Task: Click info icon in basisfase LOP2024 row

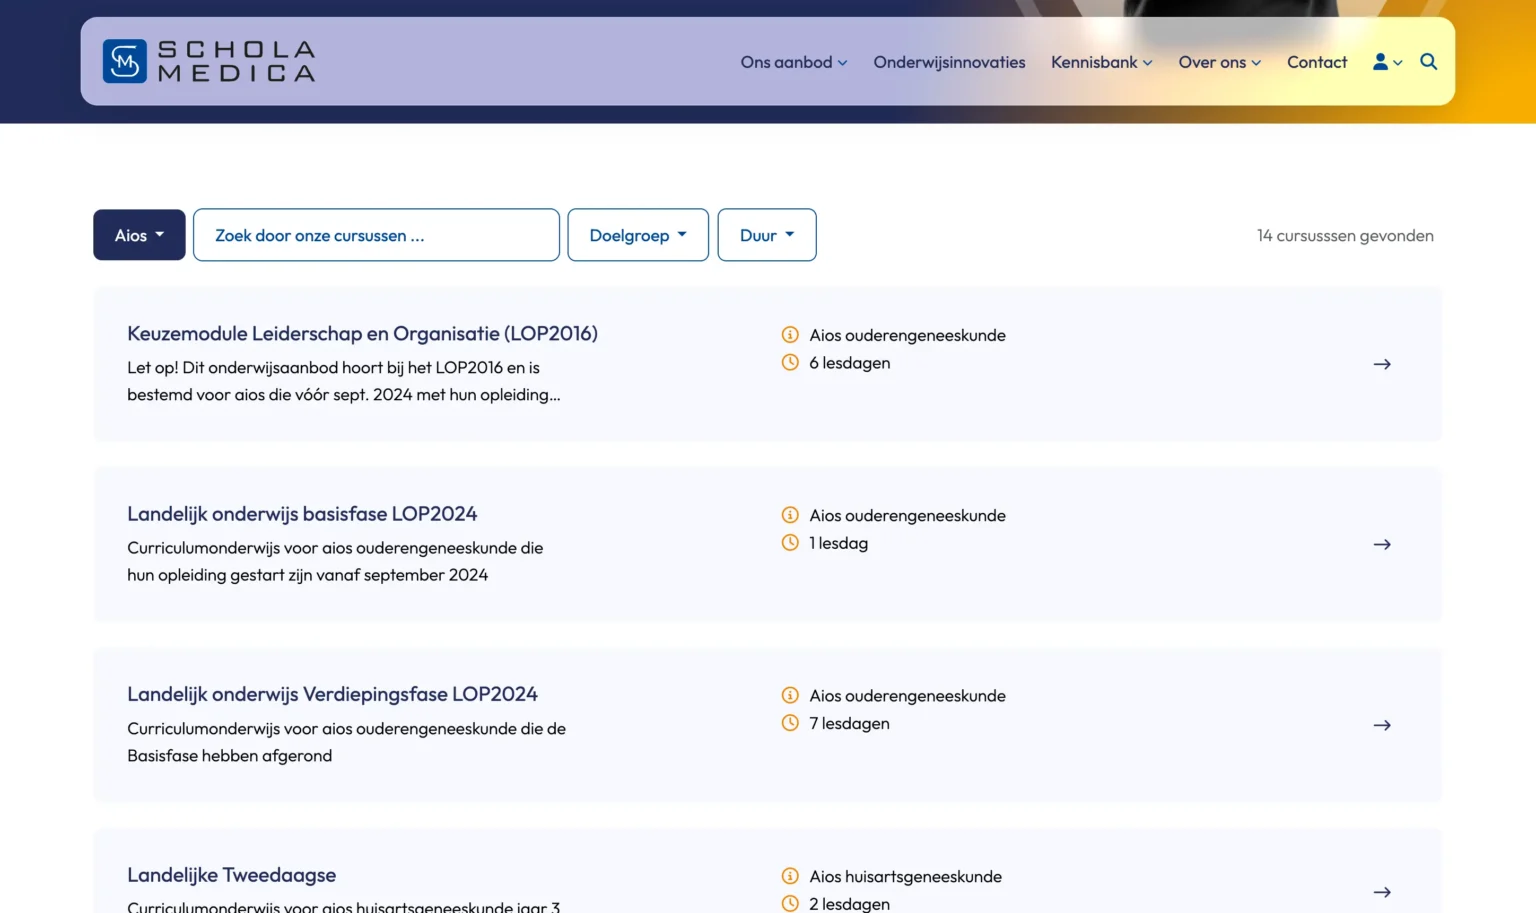Action: tap(790, 515)
